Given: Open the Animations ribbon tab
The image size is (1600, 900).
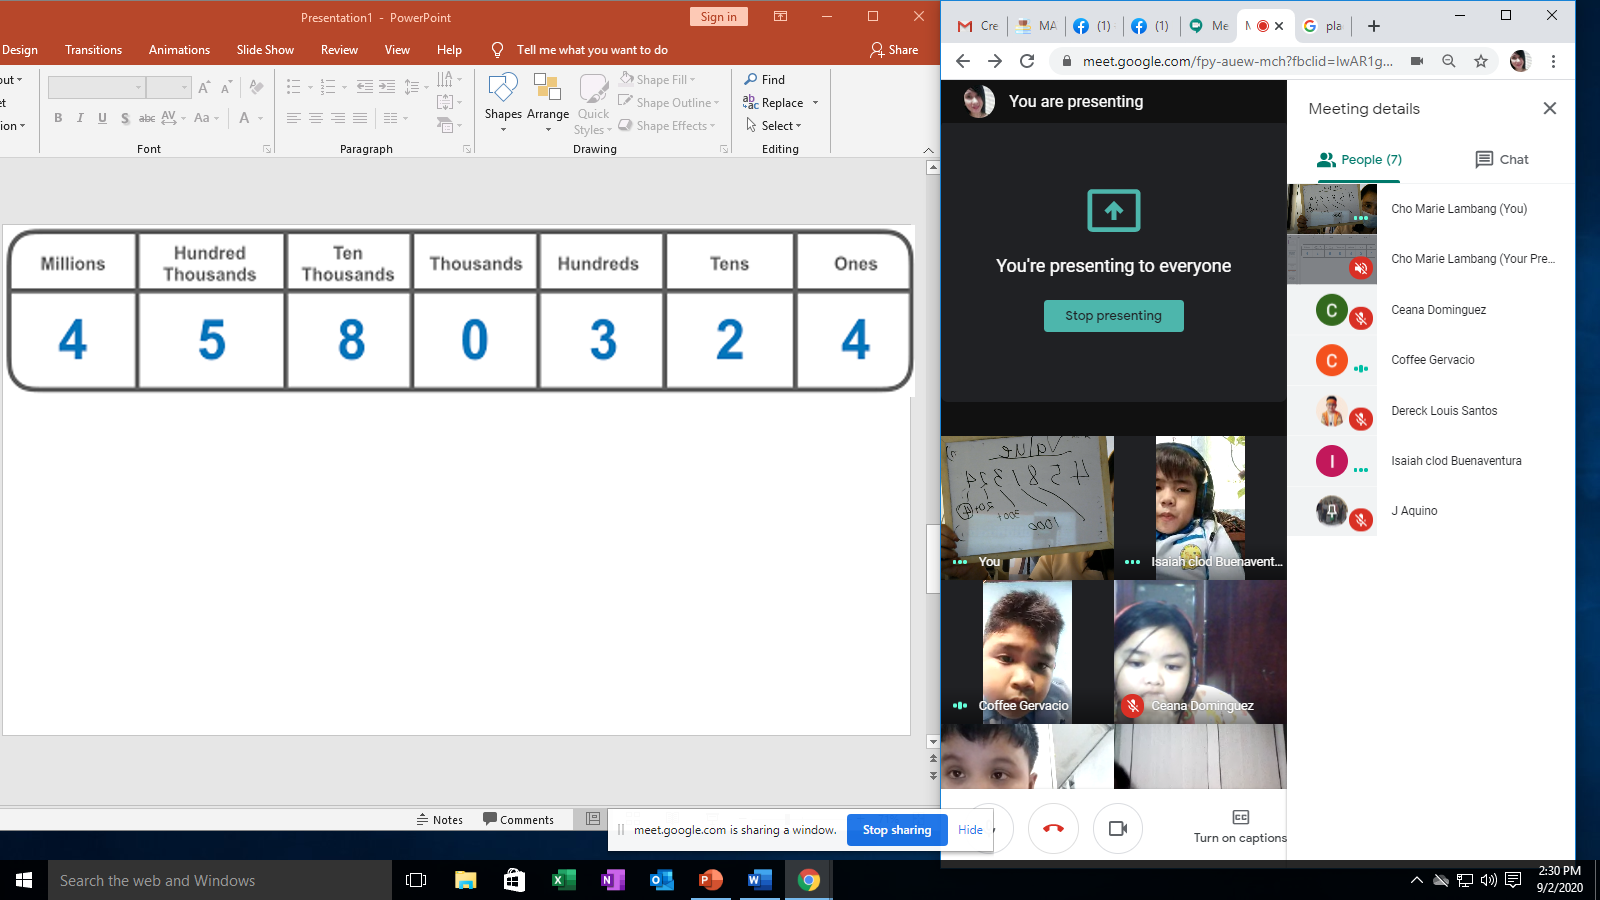Looking at the screenshot, I should [179, 50].
